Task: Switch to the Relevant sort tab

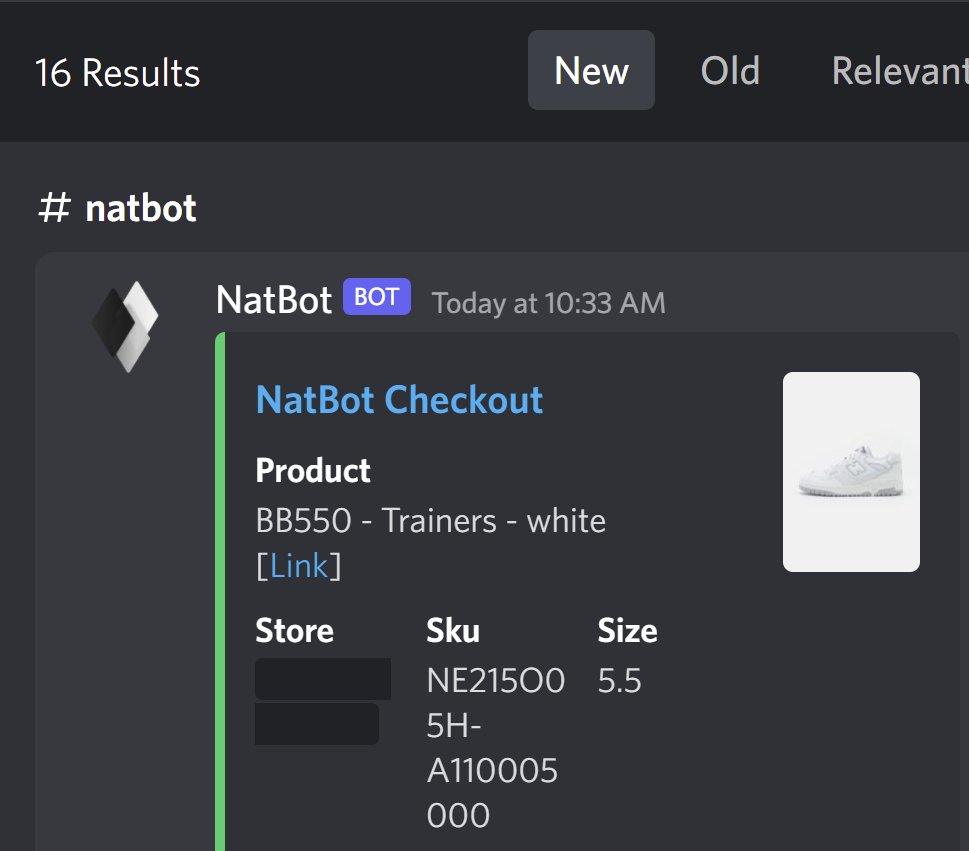Action: tap(900, 70)
